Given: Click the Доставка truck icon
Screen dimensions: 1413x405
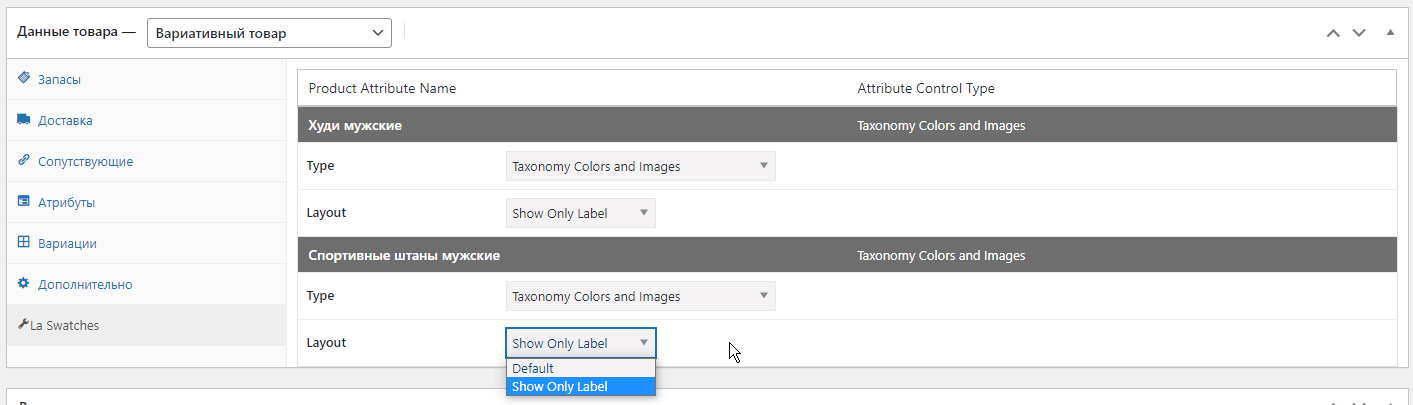Looking at the screenshot, I should coord(24,119).
